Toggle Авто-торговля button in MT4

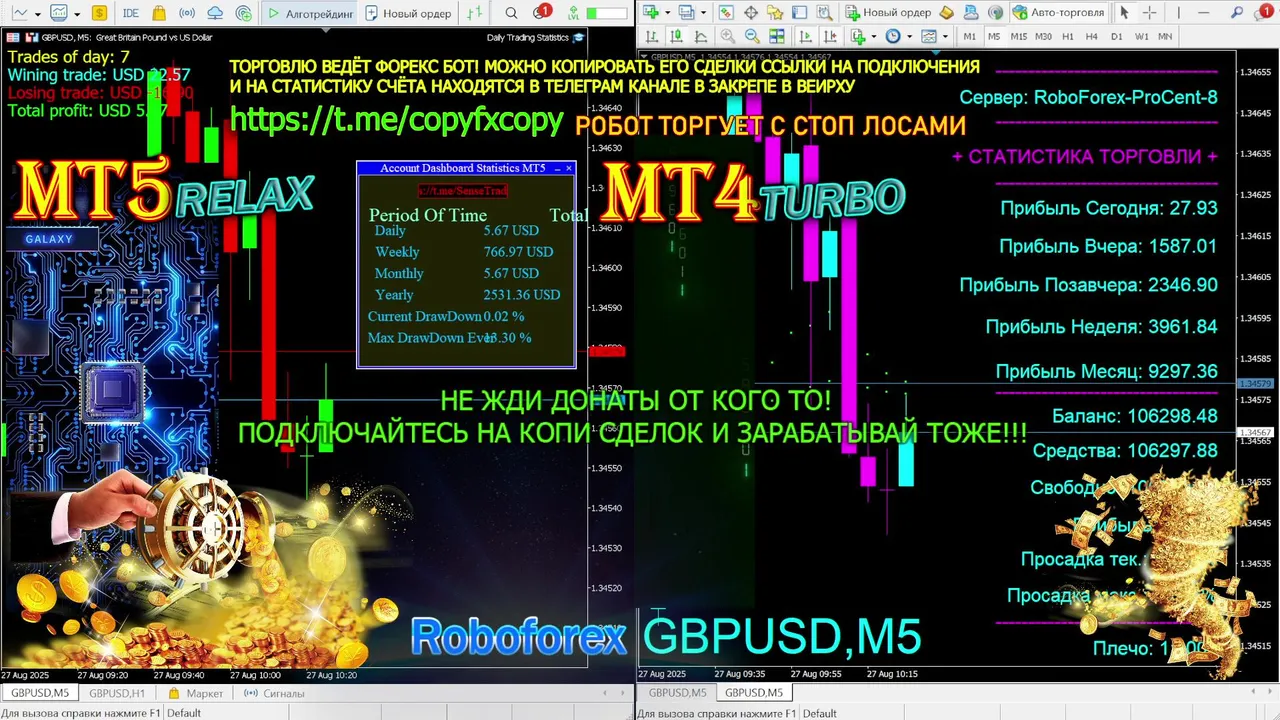tap(1059, 13)
